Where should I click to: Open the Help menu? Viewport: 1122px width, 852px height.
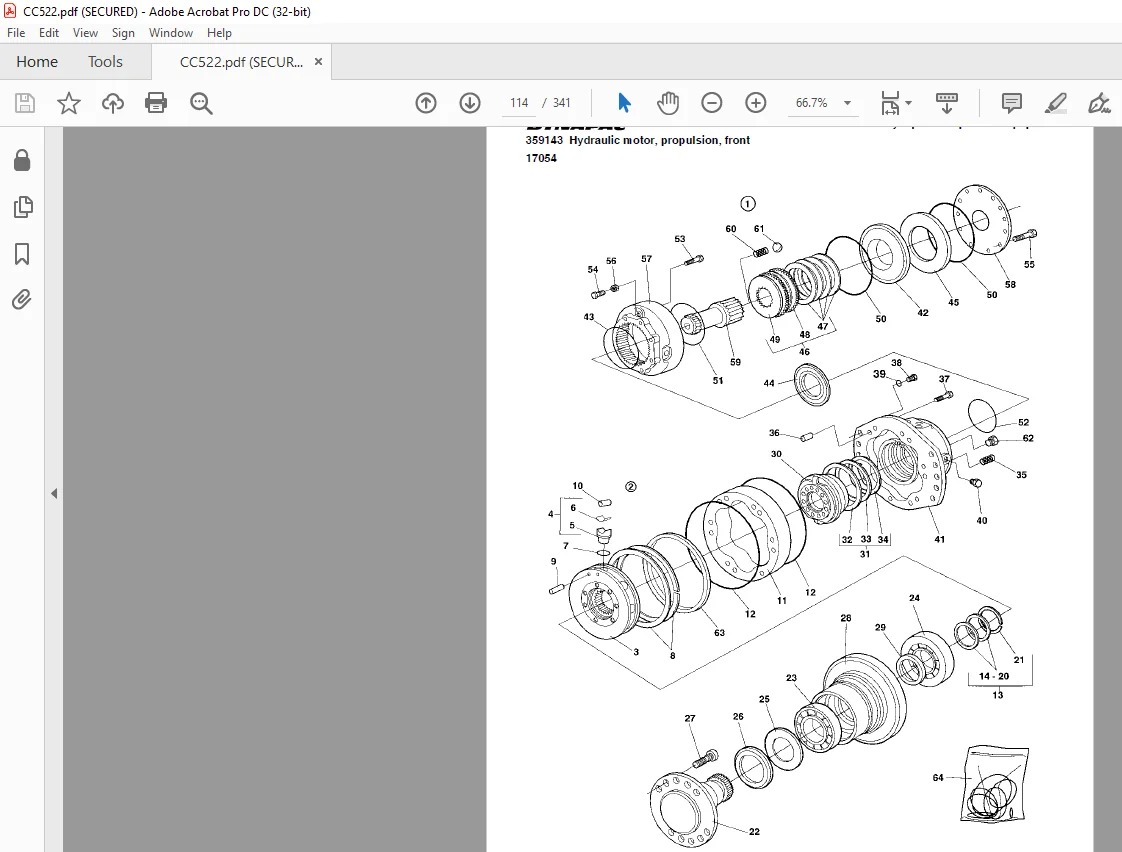pyautogui.click(x=219, y=33)
